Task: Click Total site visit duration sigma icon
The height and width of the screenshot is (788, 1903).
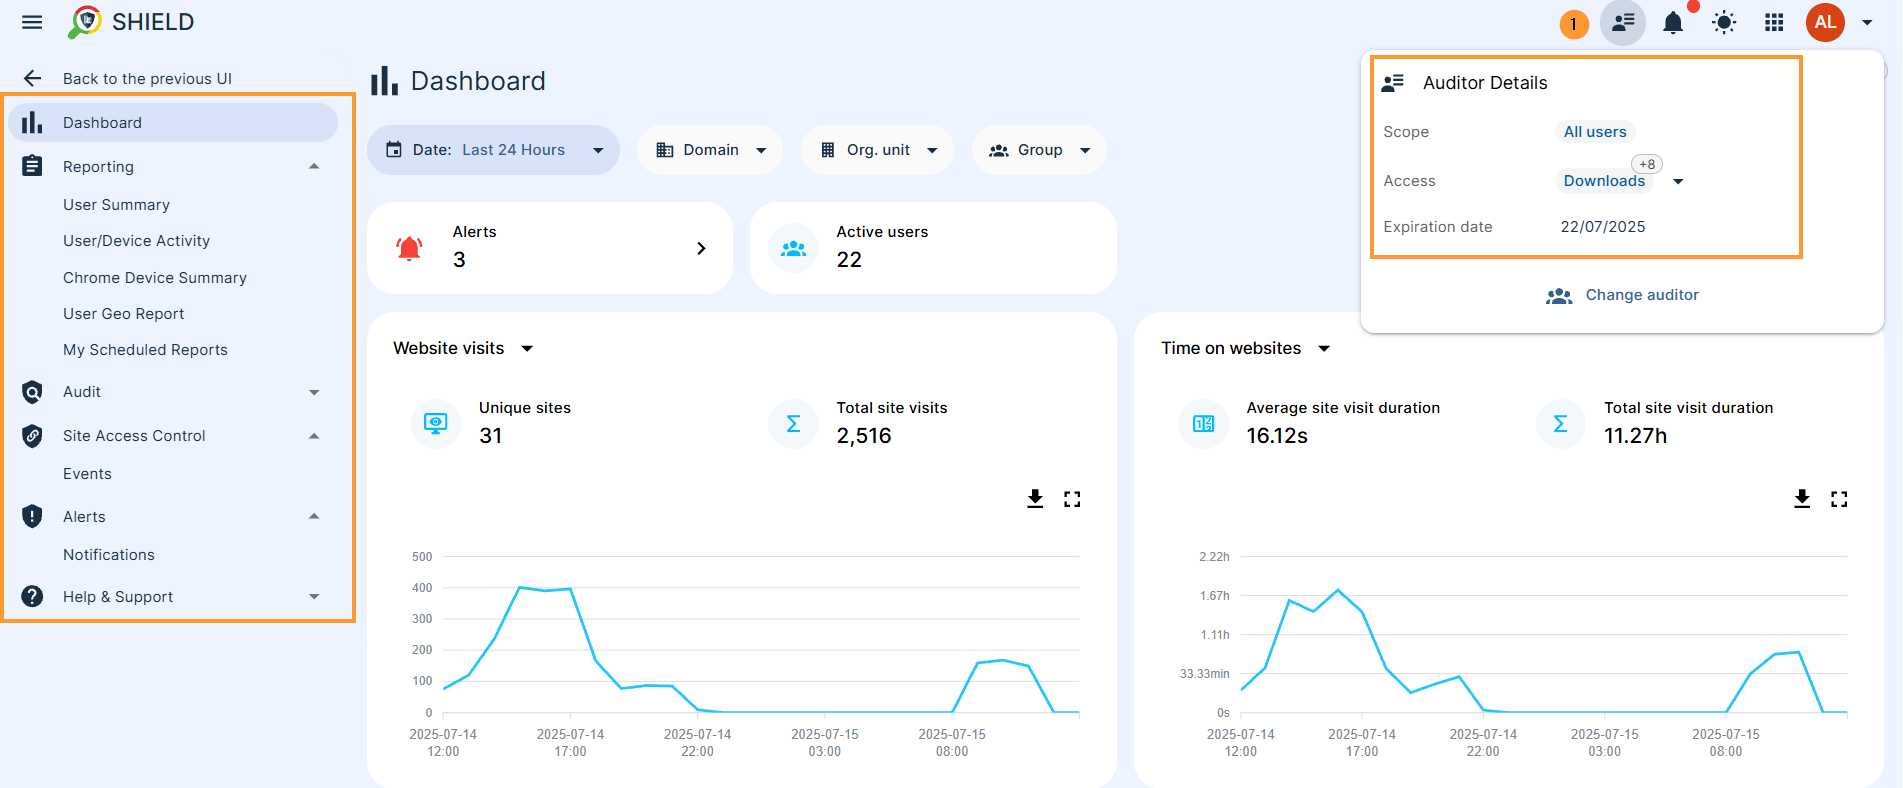Action: pyautogui.click(x=1560, y=423)
